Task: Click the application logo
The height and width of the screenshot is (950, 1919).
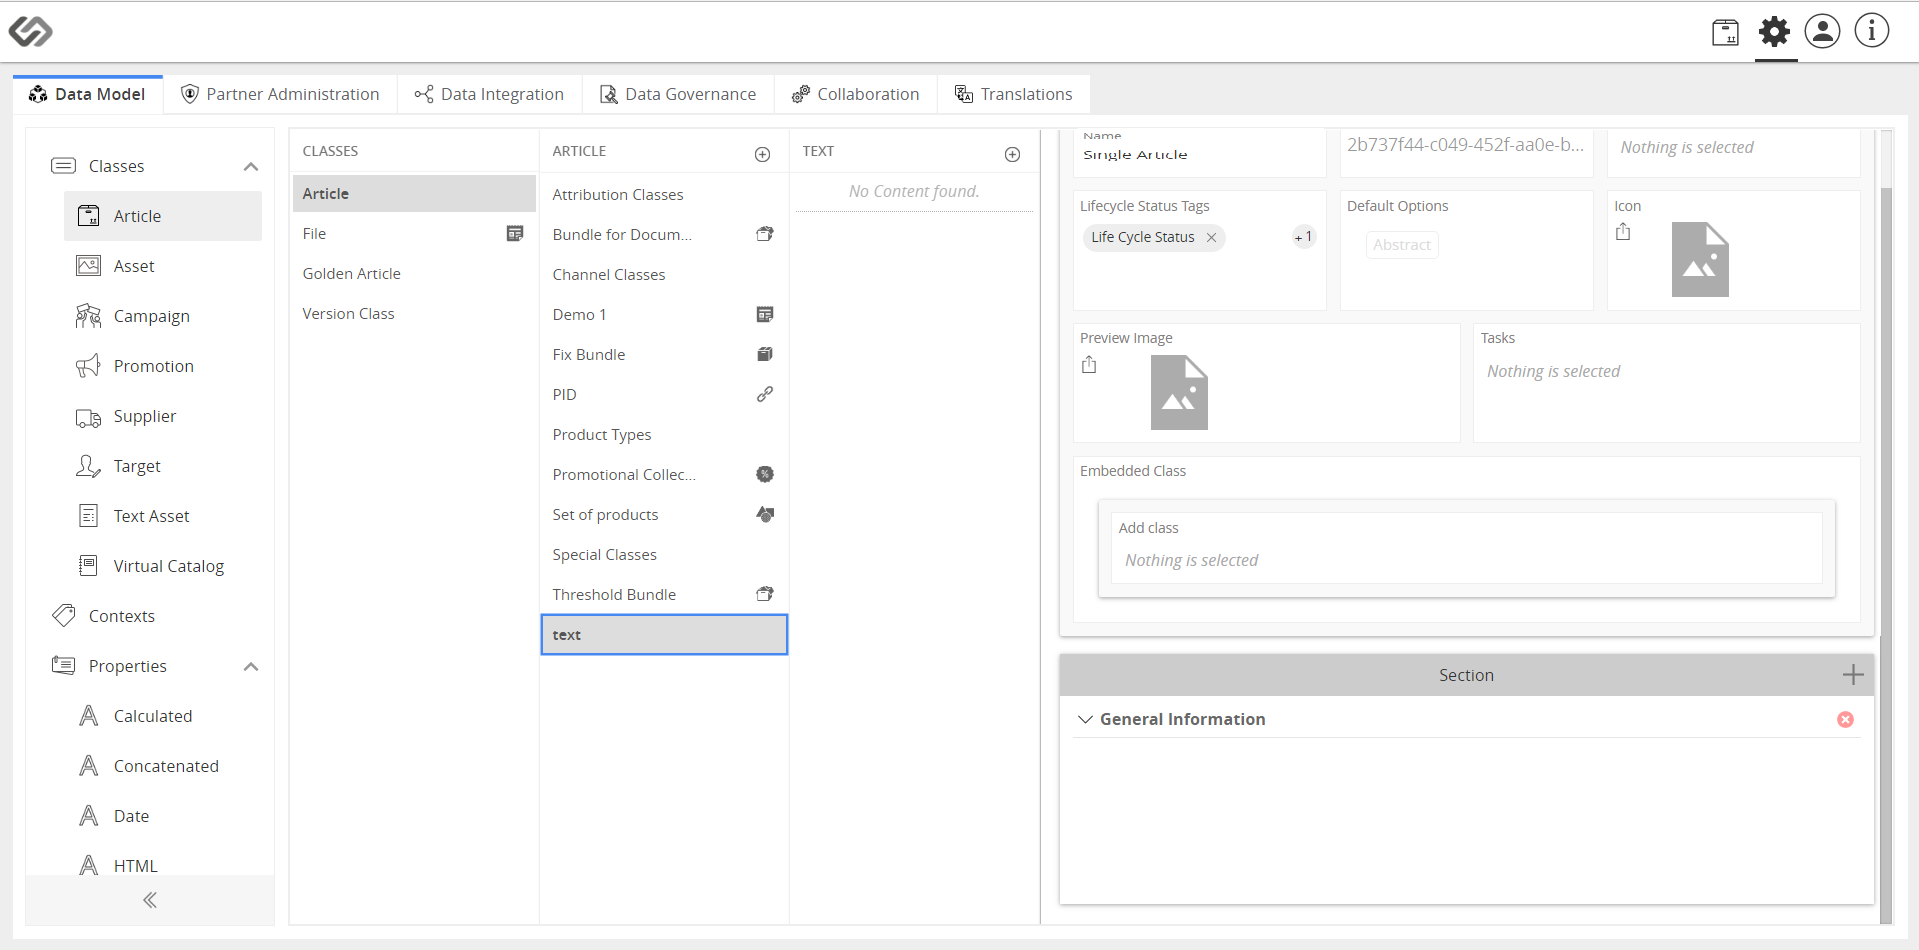Action: click(31, 31)
